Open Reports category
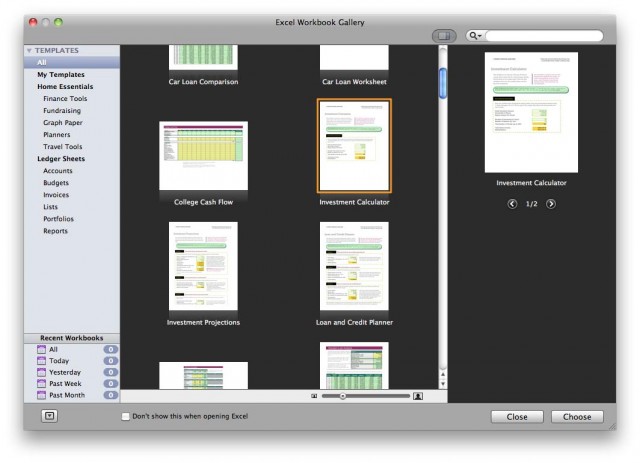640x463 pixels. click(x=55, y=231)
